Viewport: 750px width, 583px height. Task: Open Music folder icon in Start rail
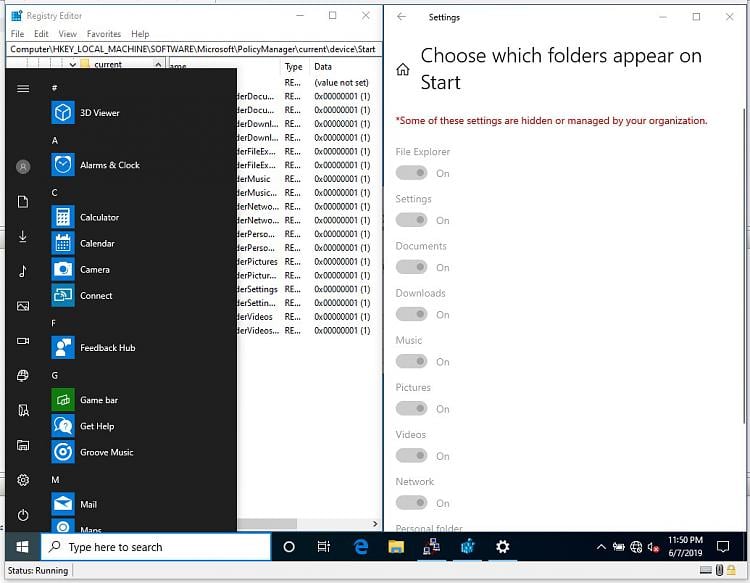23,271
